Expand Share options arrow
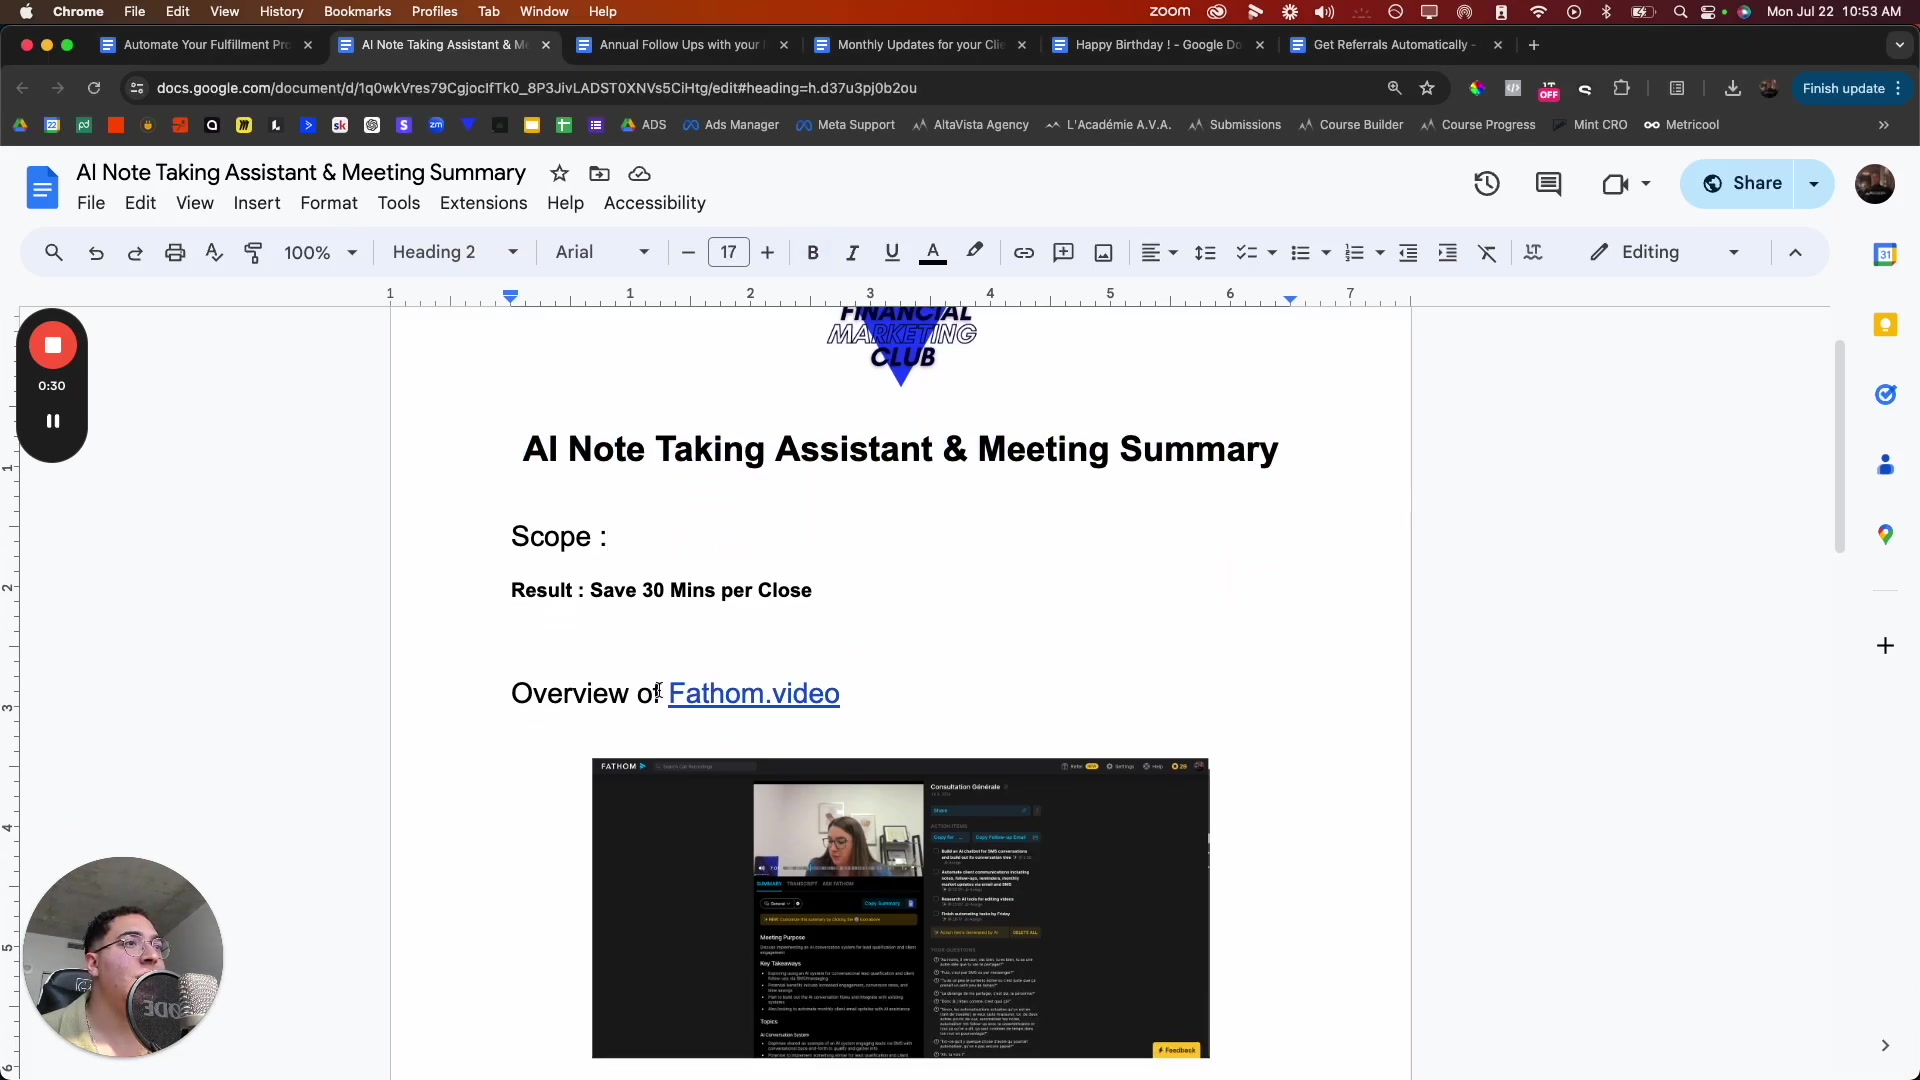The image size is (1920, 1080). (x=1814, y=184)
